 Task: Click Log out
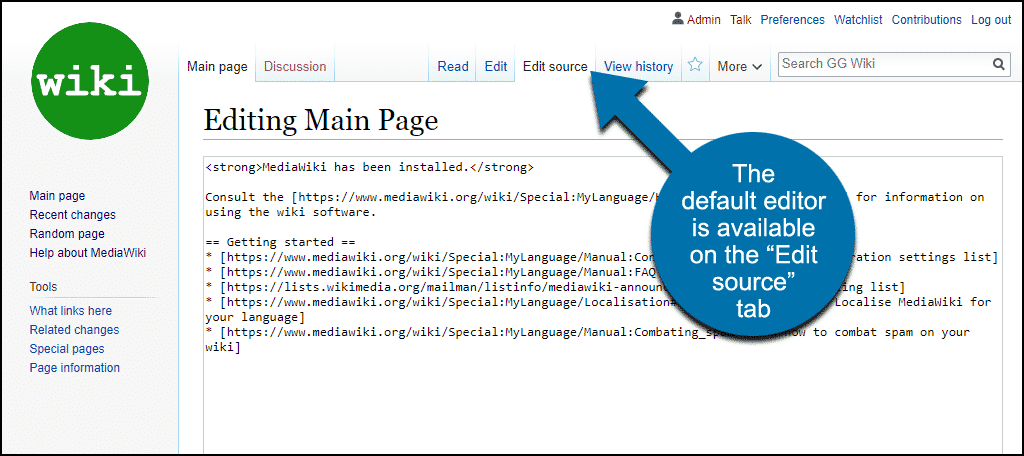[991, 20]
